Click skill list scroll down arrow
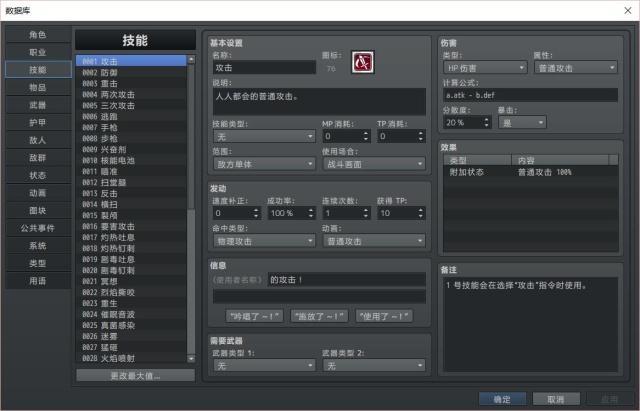The width and height of the screenshot is (640, 411). coord(191,359)
